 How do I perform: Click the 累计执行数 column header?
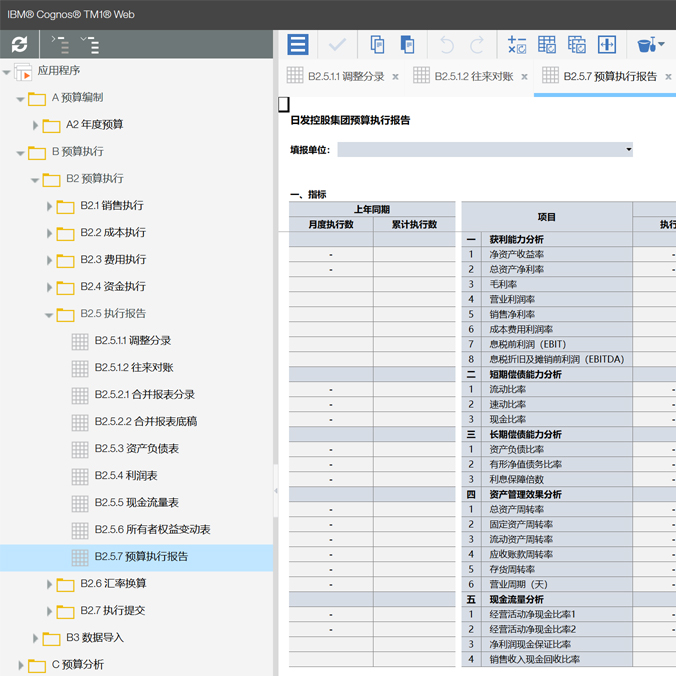[414, 224]
